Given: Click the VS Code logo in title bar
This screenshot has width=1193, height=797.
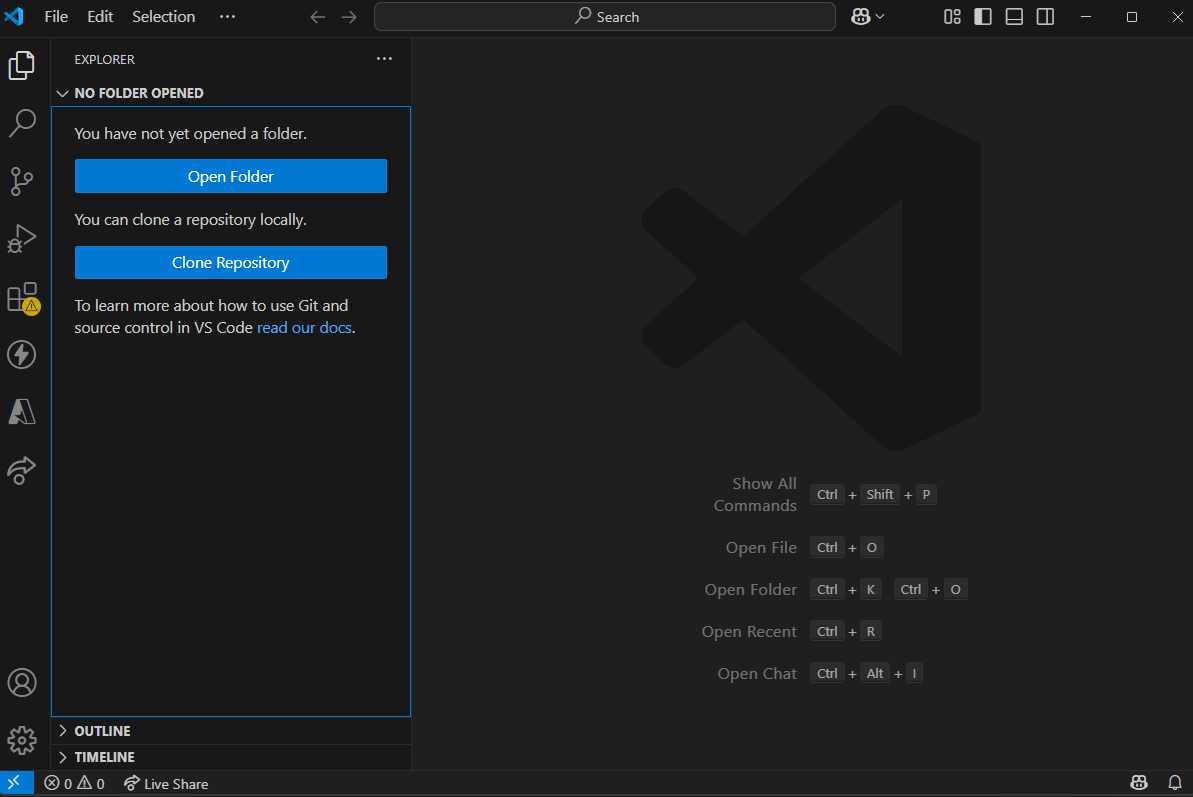Looking at the screenshot, I should click(14, 16).
